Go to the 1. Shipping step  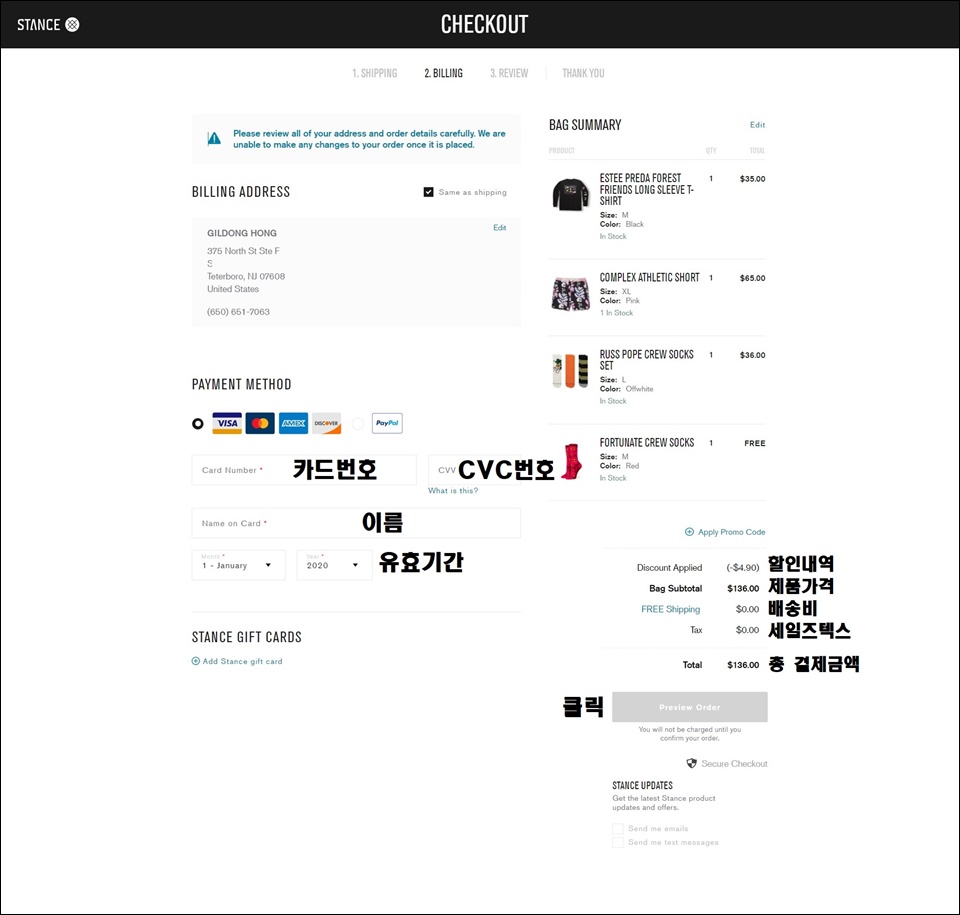click(375, 73)
